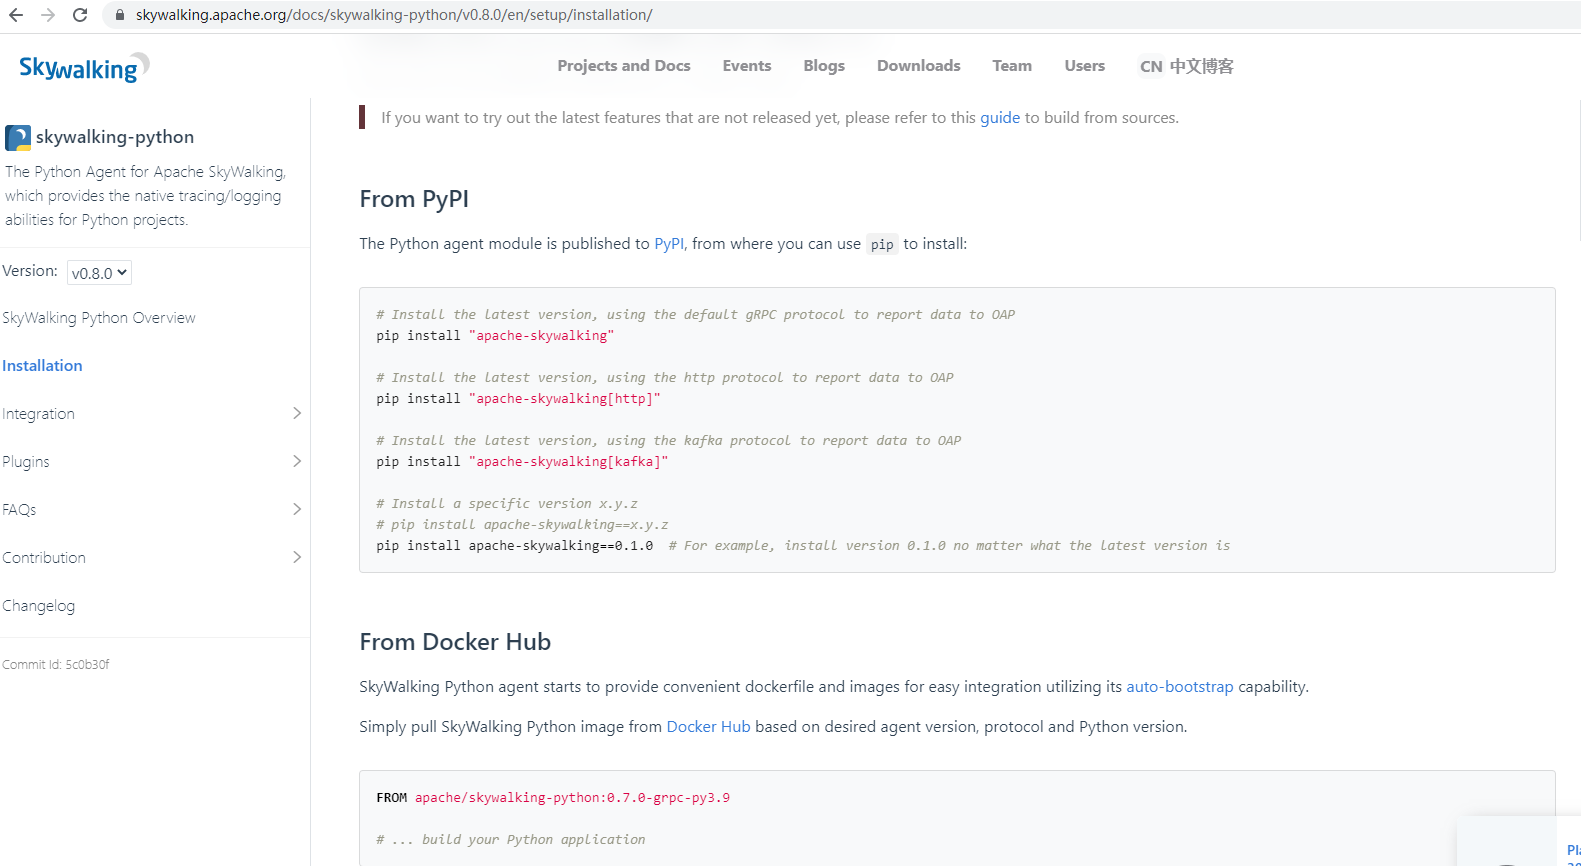This screenshot has height=866, width=1581.
Task: View site security via lock icon
Action: pyautogui.click(x=119, y=15)
